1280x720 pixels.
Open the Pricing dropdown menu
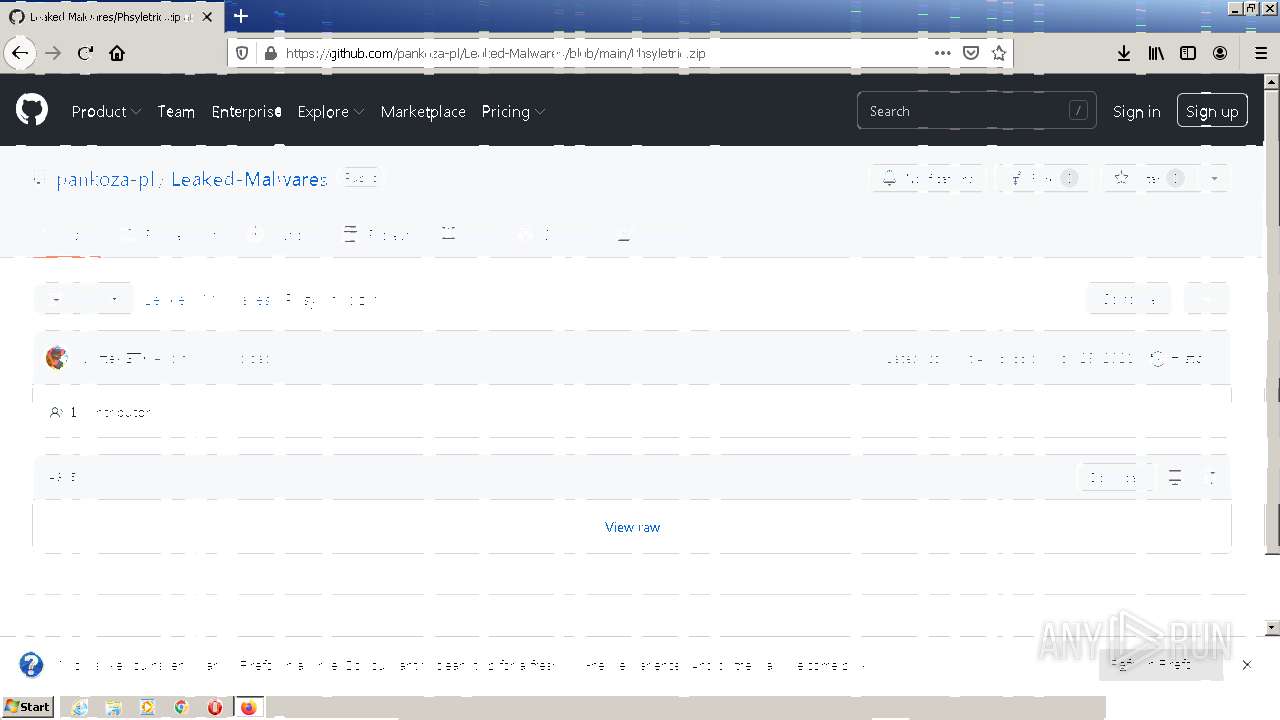(513, 111)
